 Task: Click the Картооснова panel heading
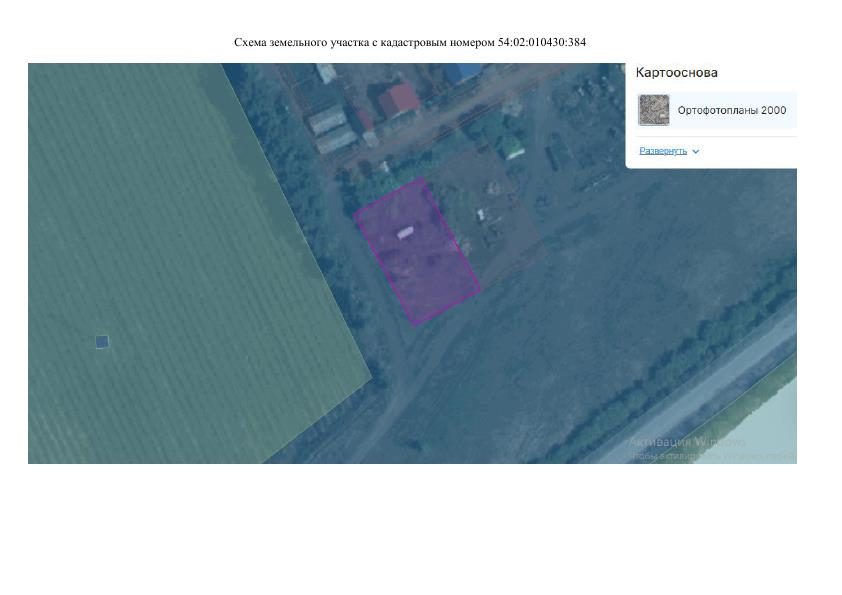(x=677, y=72)
